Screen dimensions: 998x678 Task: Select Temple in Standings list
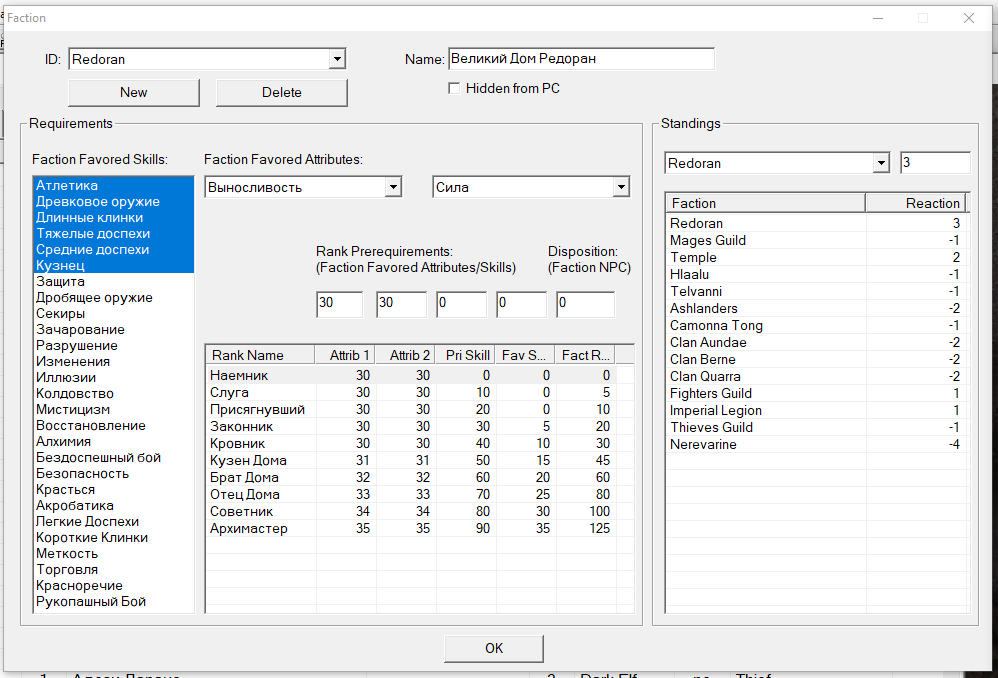pyautogui.click(x=816, y=257)
